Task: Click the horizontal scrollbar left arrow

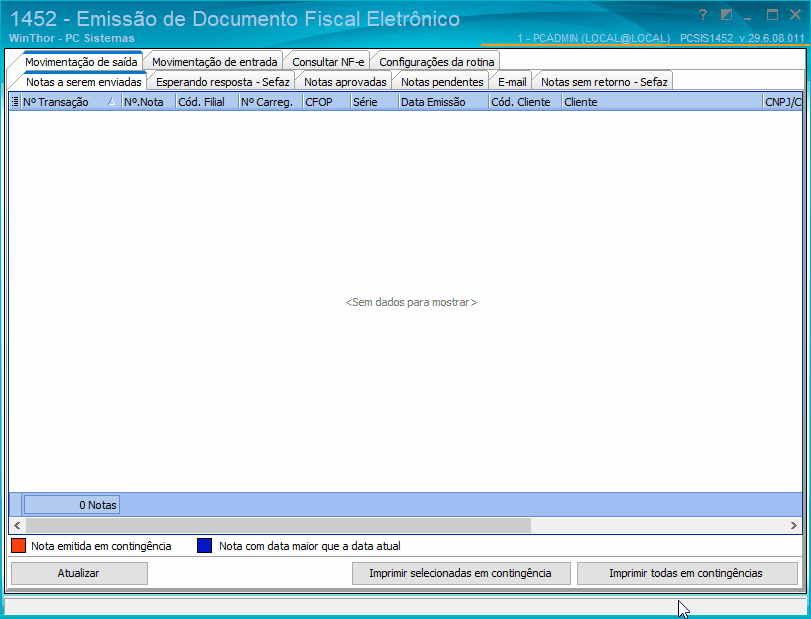Action: 17,525
